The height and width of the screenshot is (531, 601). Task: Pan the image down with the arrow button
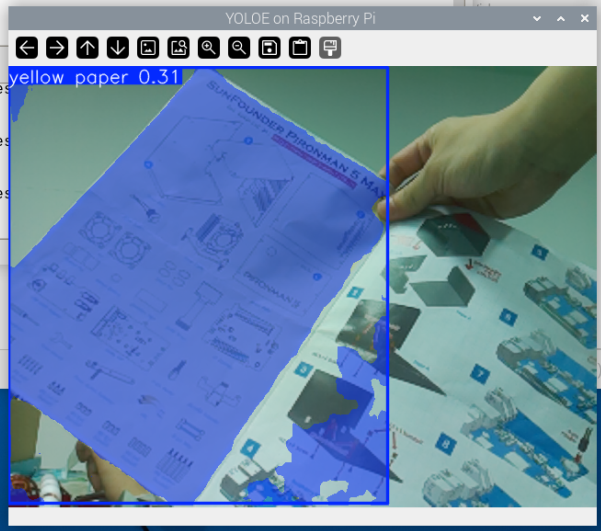pyautogui.click(x=118, y=48)
